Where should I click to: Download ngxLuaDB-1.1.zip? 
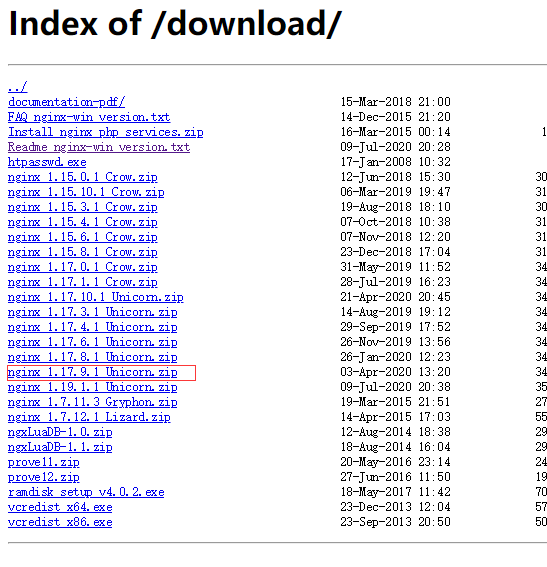point(60,447)
